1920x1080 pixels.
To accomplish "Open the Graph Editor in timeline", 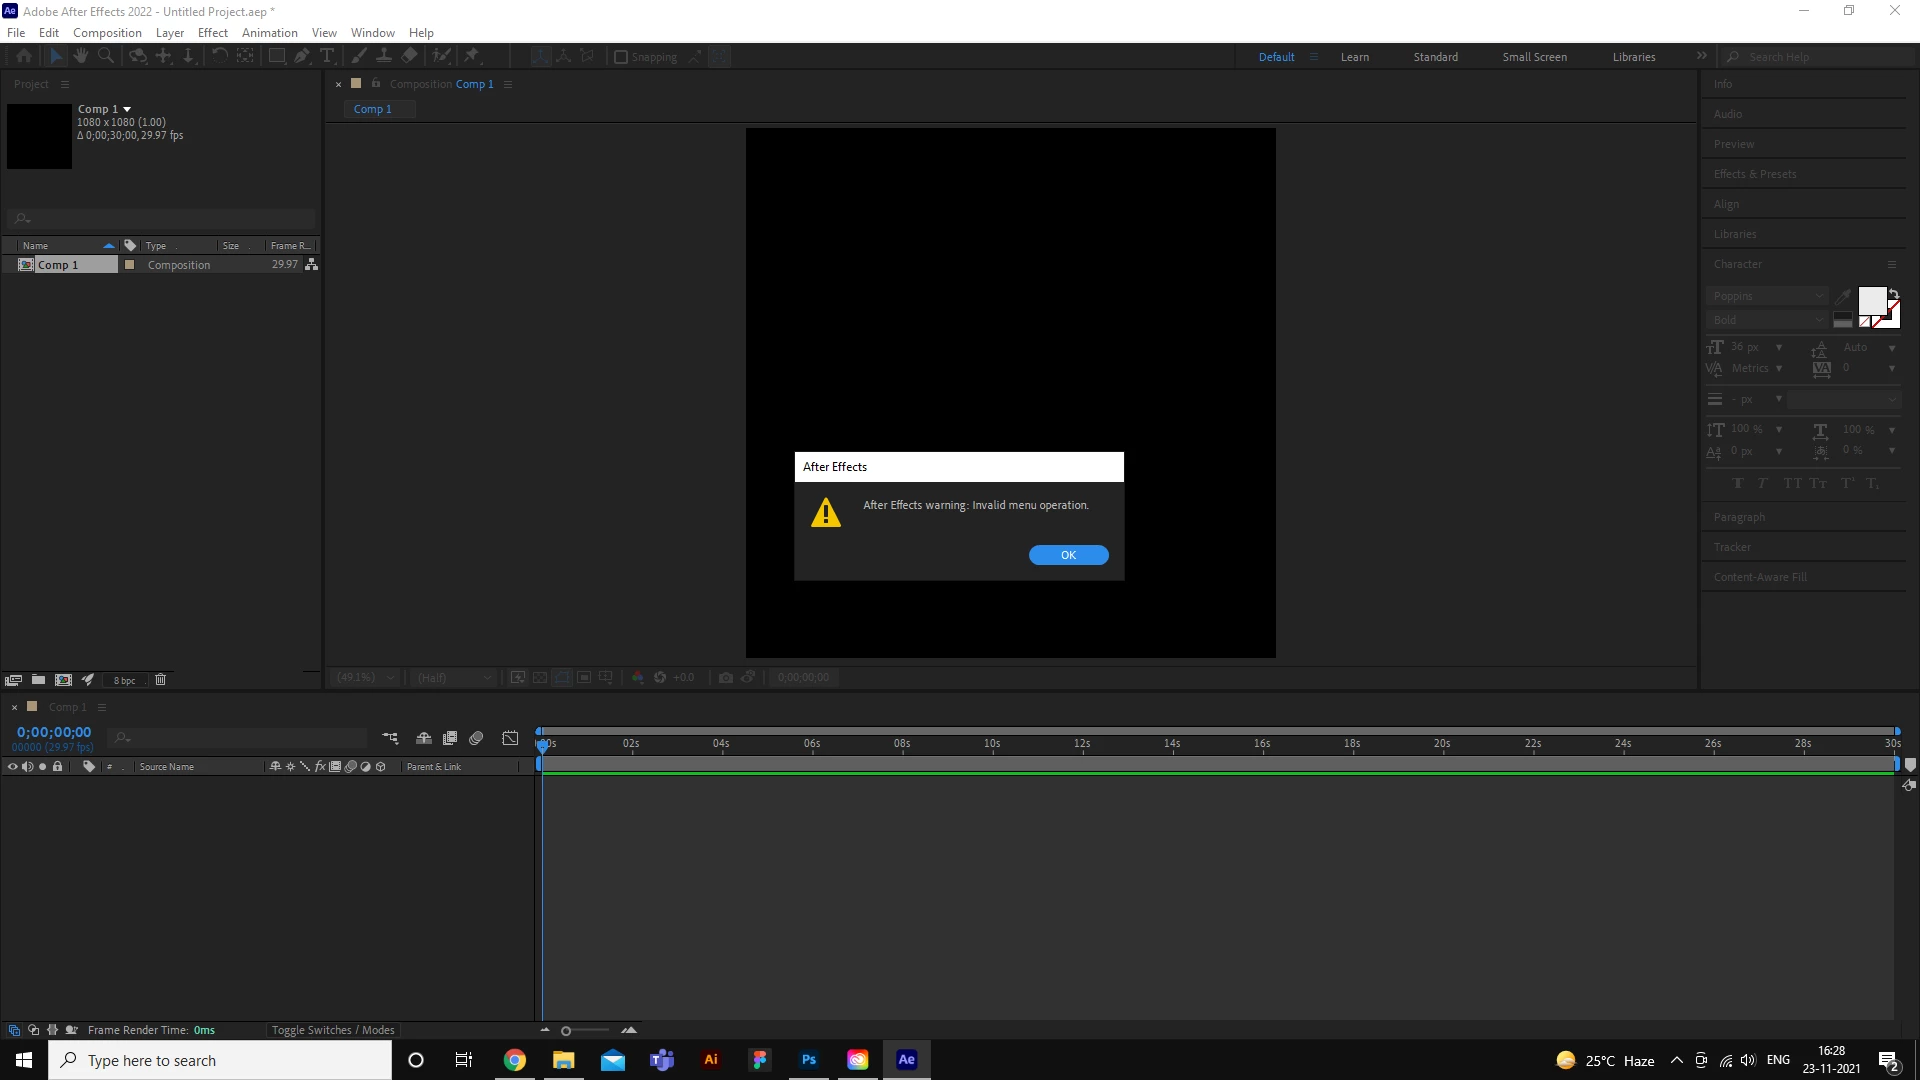I will (x=510, y=738).
